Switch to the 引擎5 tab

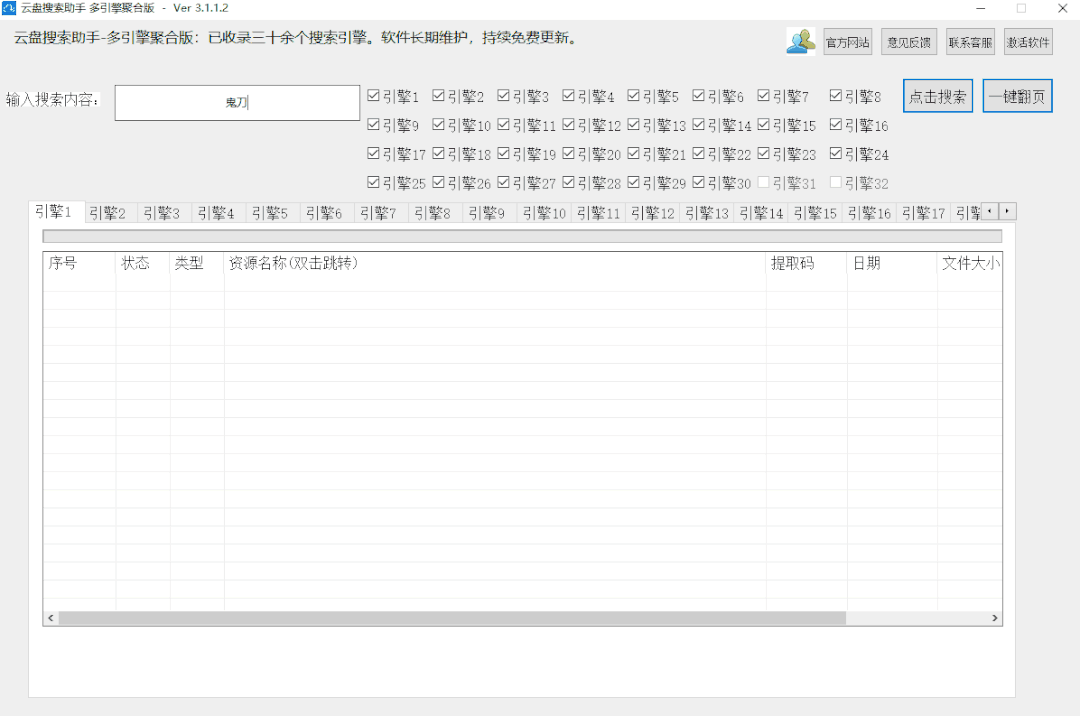click(269, 213)
